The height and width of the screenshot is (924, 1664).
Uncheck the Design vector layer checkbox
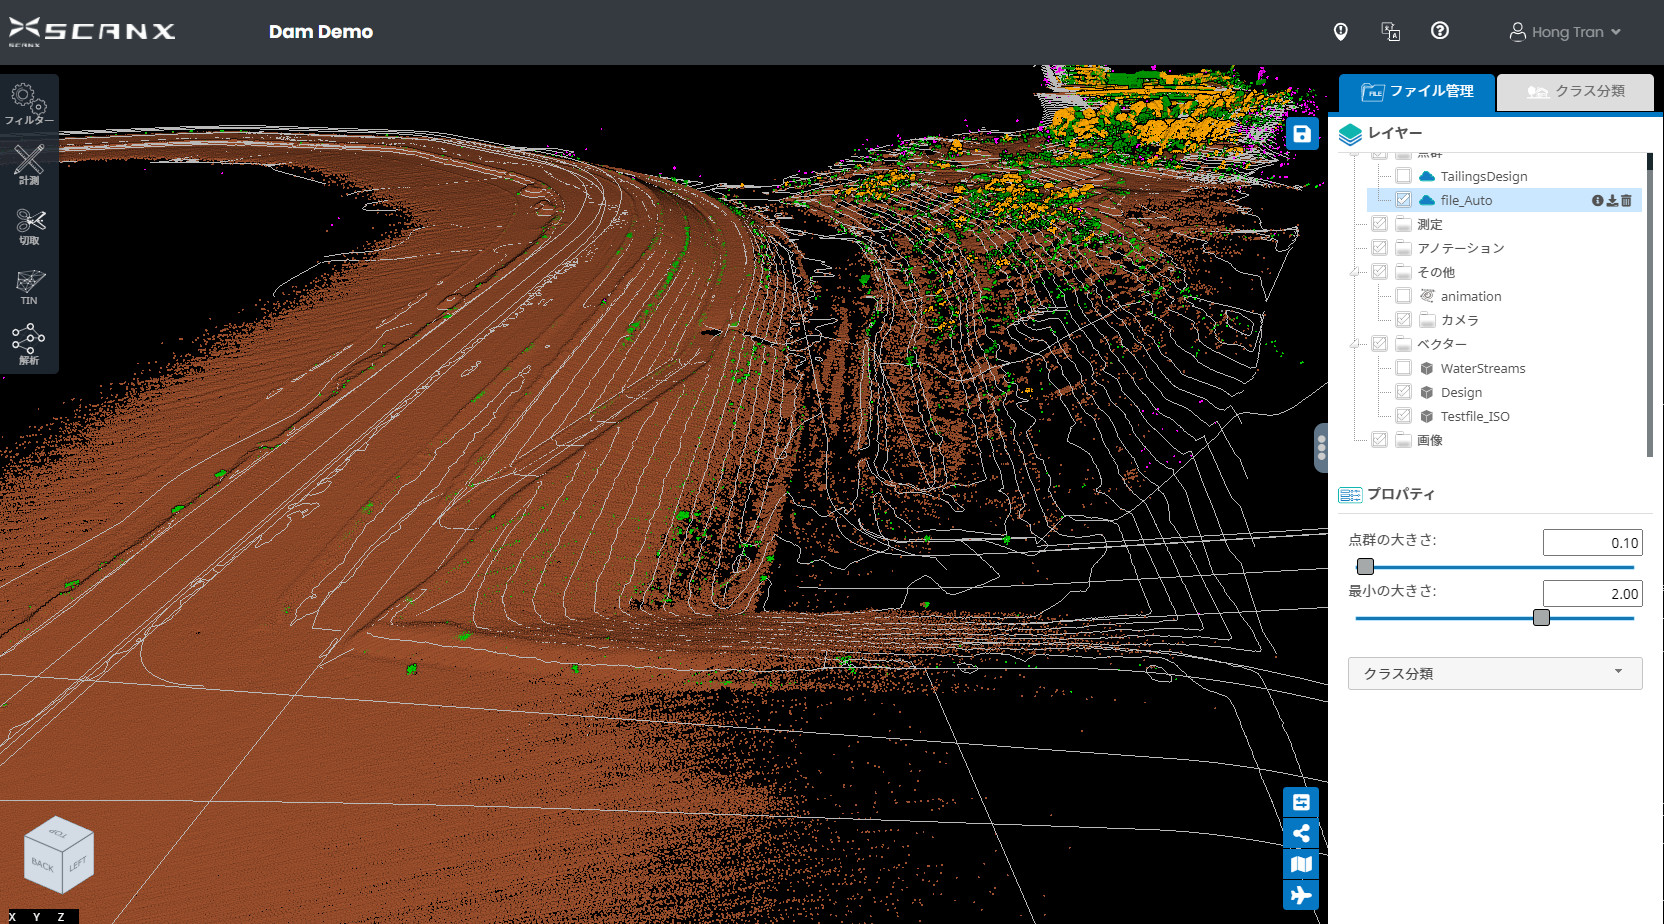(x=1404, y=392)
